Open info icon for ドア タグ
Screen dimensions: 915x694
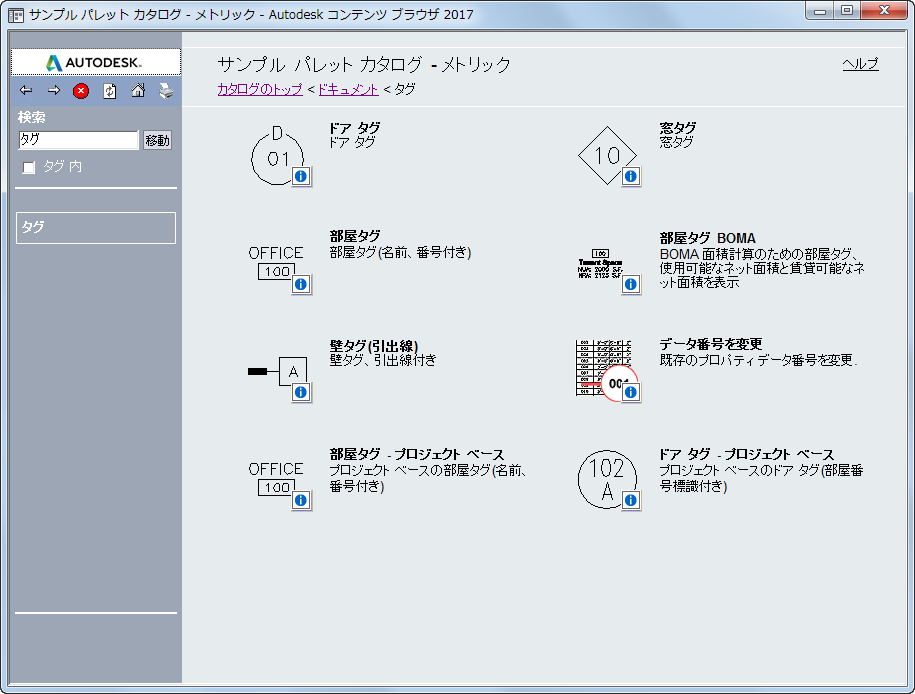(301, 176)
